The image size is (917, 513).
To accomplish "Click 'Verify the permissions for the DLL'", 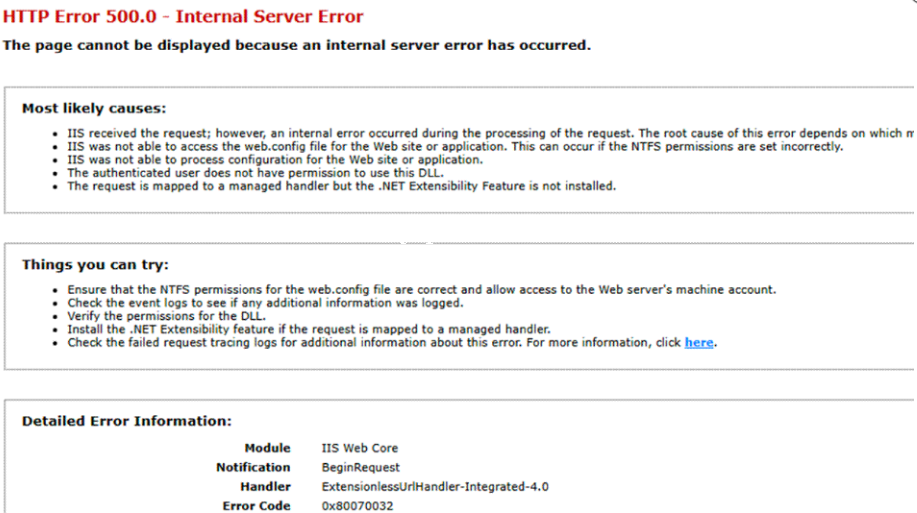I will click(165, 316).
